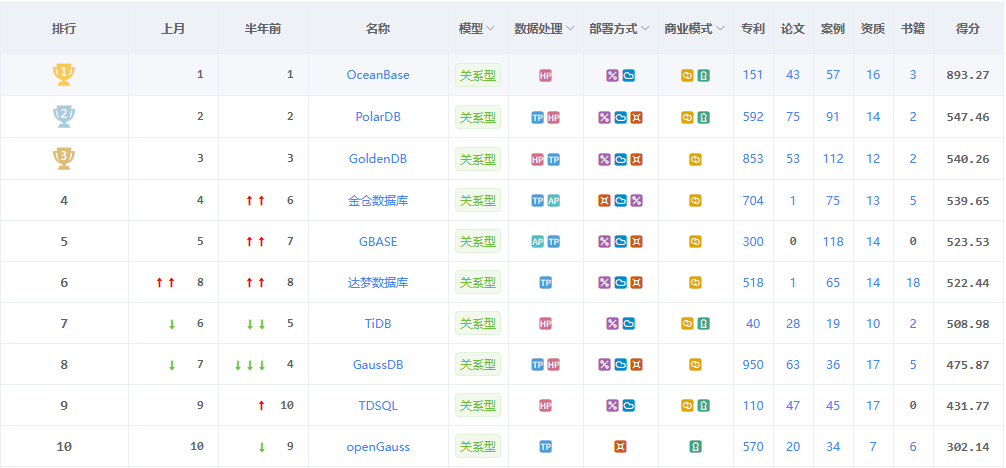Viewport: 1006px width, 468px height.
Task: Click the 关系型 tag in the openGauss row
Action: 478,447
